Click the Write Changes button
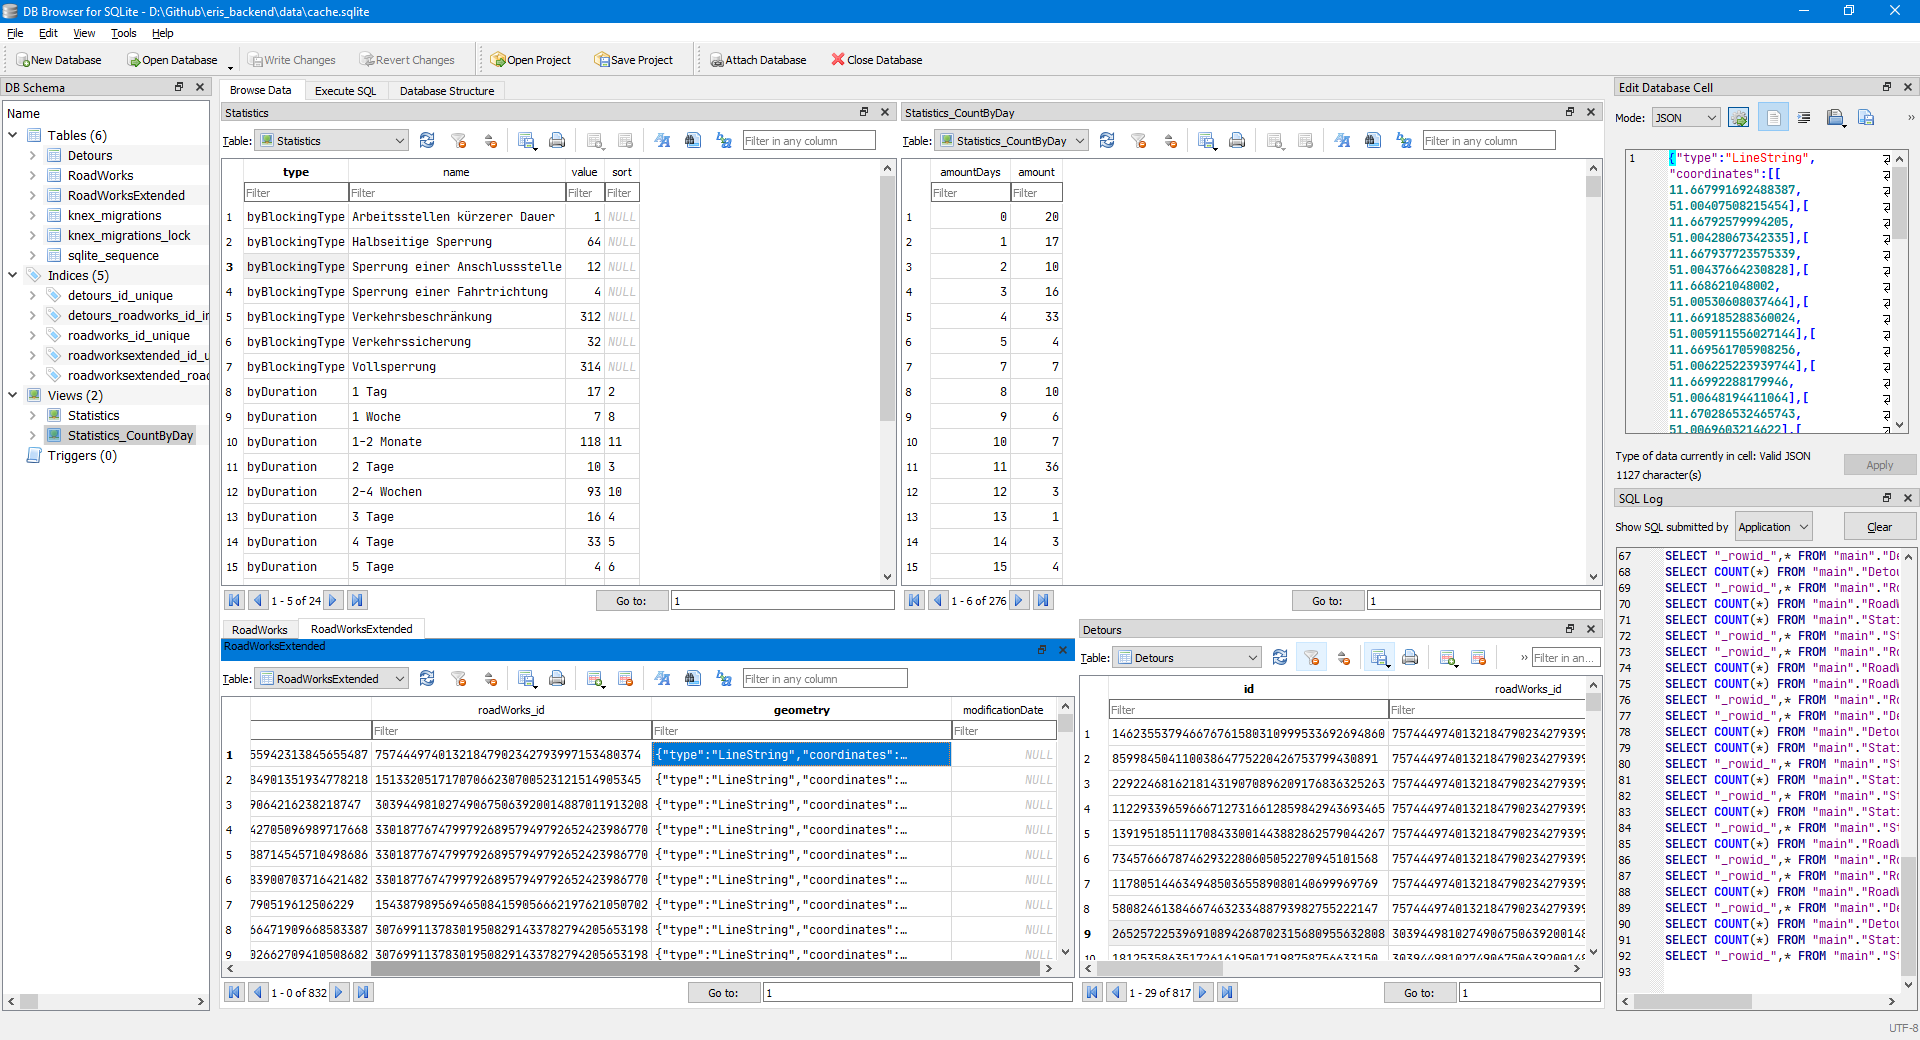The image size is (1920, 1040). click(x=292, y=59)
